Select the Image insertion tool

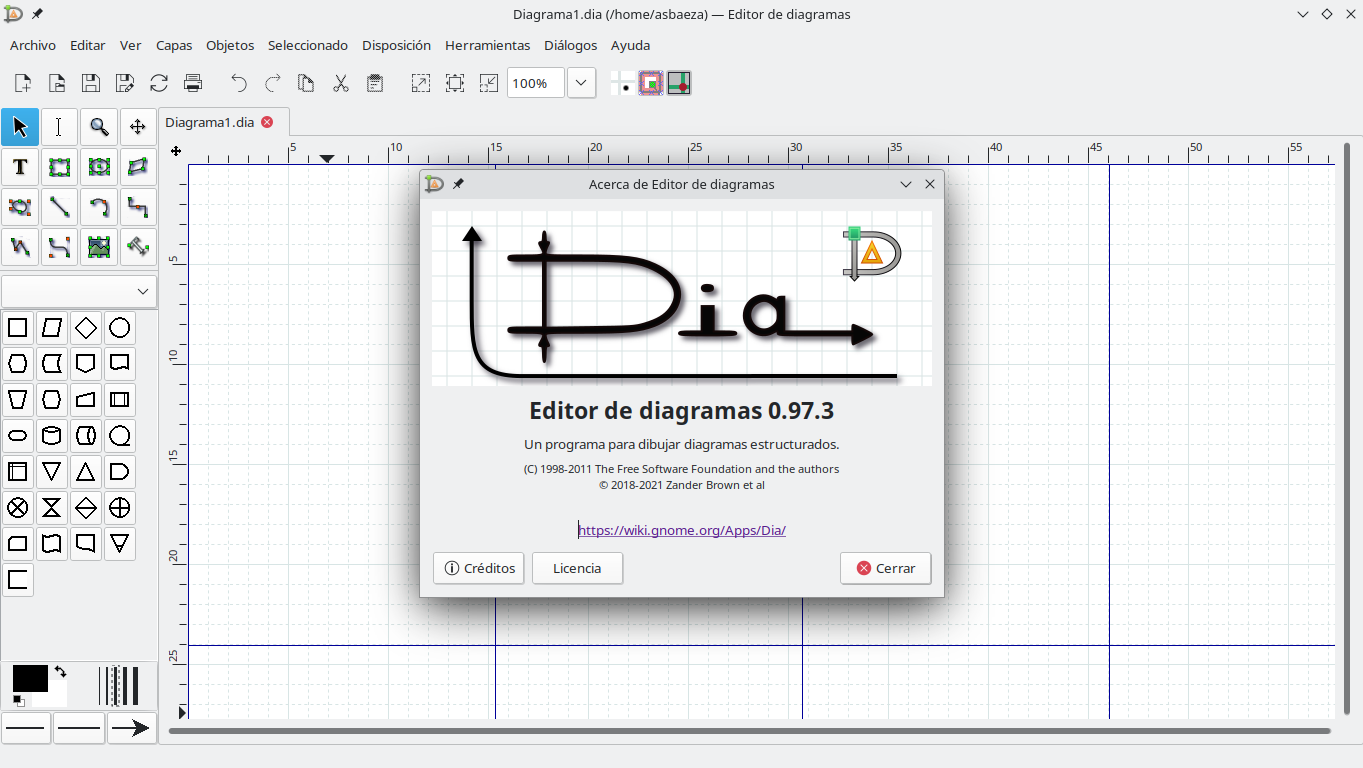(99, 247)
